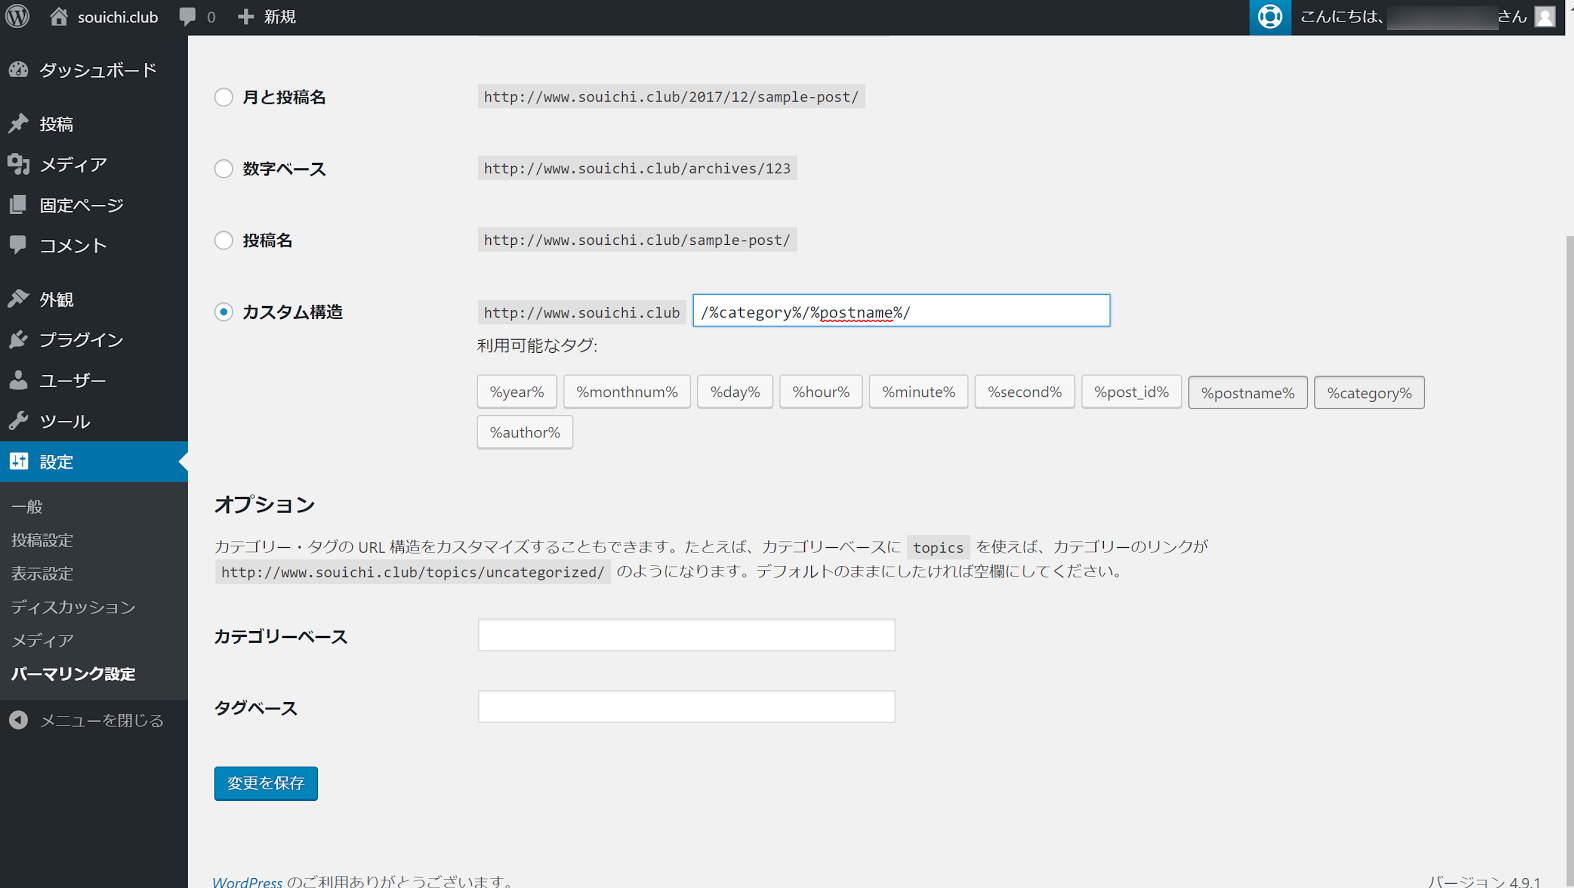Open the souichi.club home icon
Screen dimensions: 1574x888
59,17
